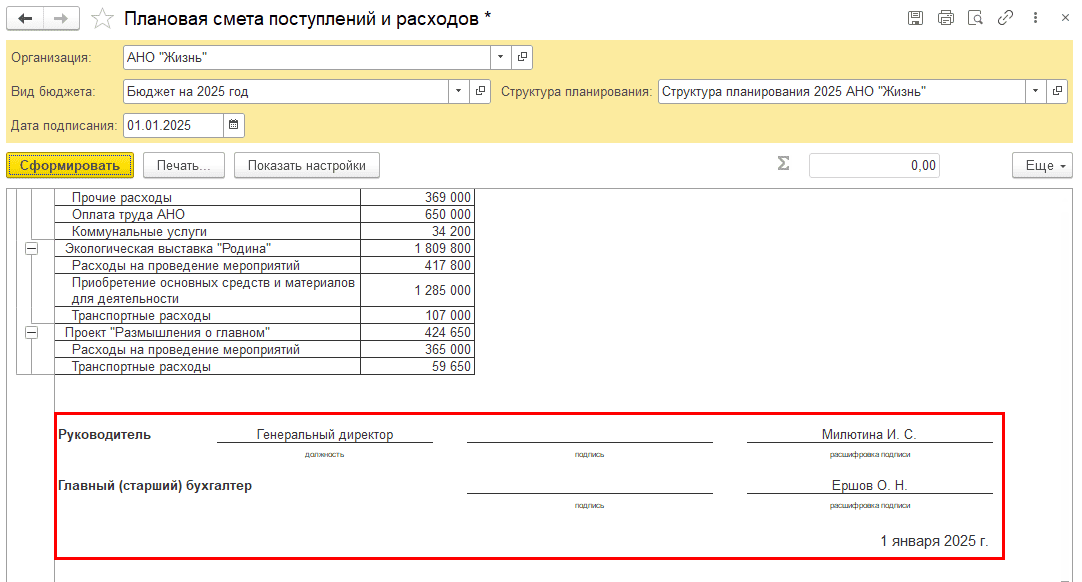Open the АНО "Жизнь" organization card
Viewport: 1082px width, 582px height.
click(x=522, y=58)
